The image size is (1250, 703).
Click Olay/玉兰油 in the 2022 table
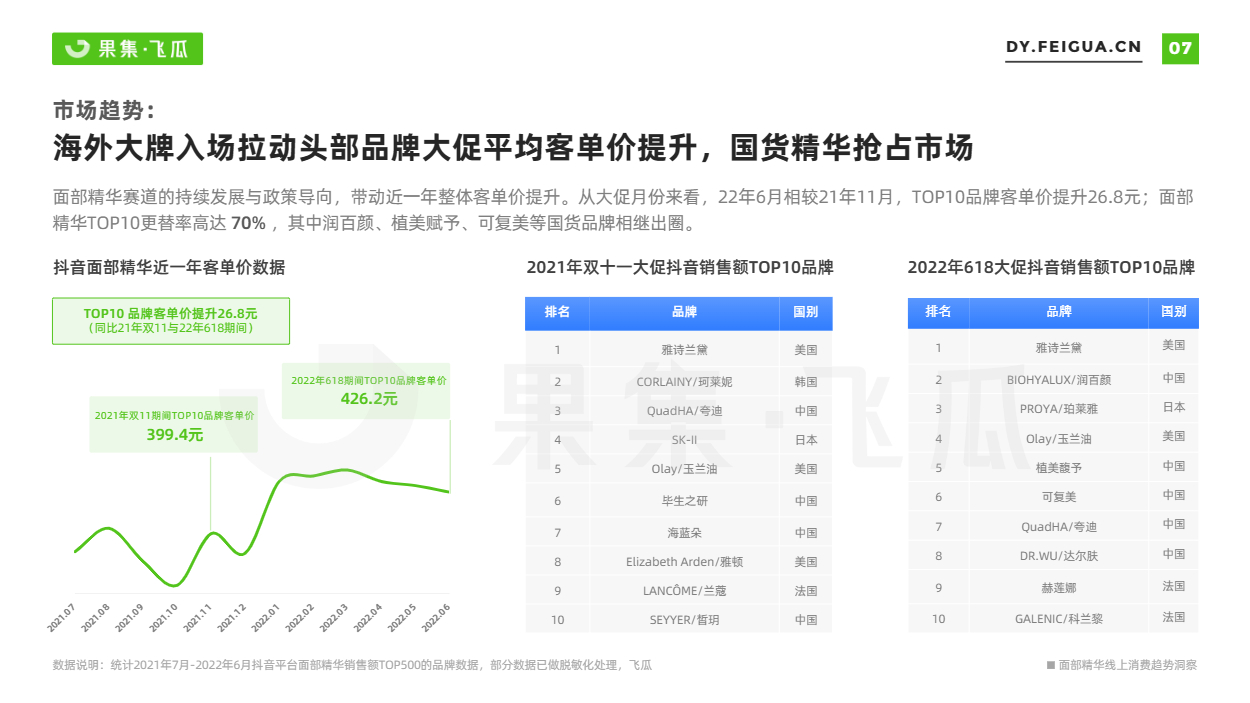tap(1058, 439)
